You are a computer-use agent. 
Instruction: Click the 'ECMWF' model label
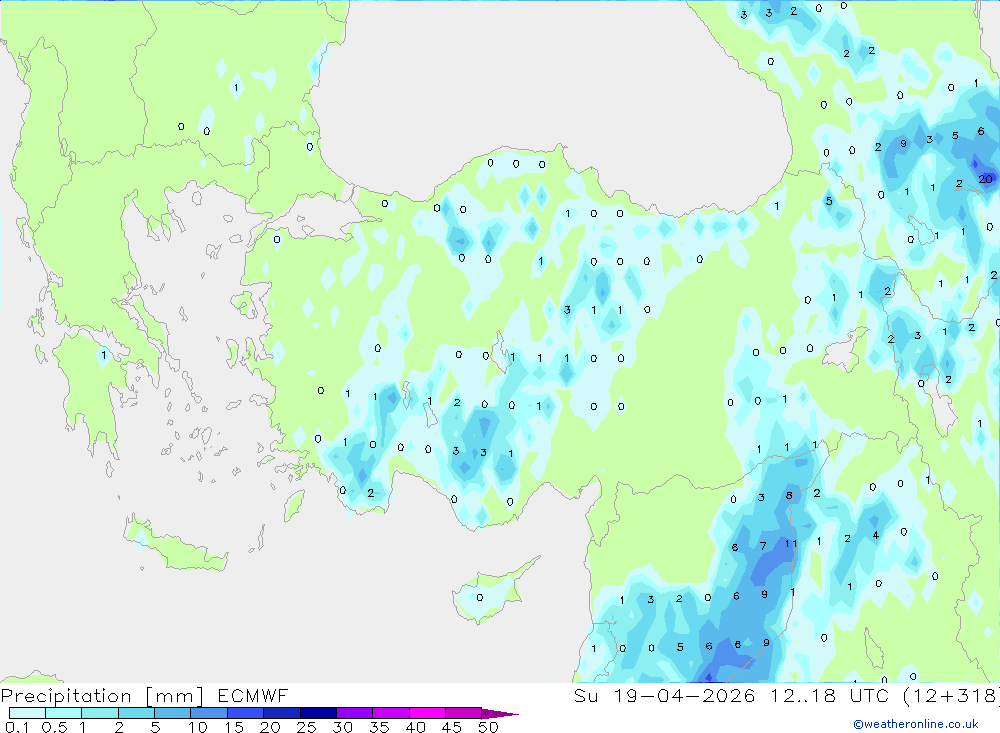[x=253, y=696]
